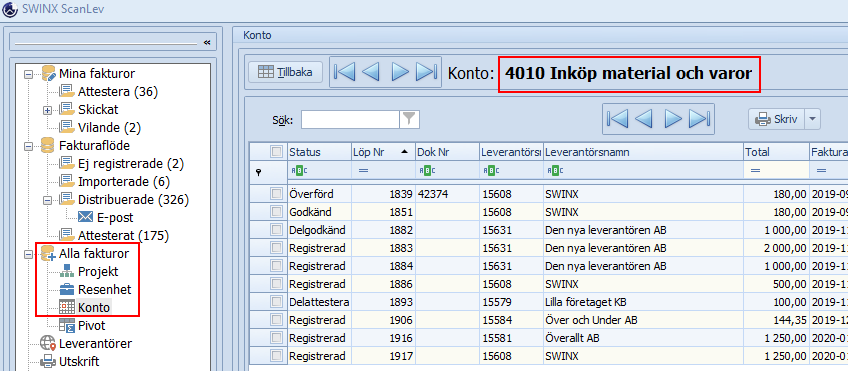The height and width of the screenshot is (371, 848).
Task: Sort by the Total column header
Action: 776,152
